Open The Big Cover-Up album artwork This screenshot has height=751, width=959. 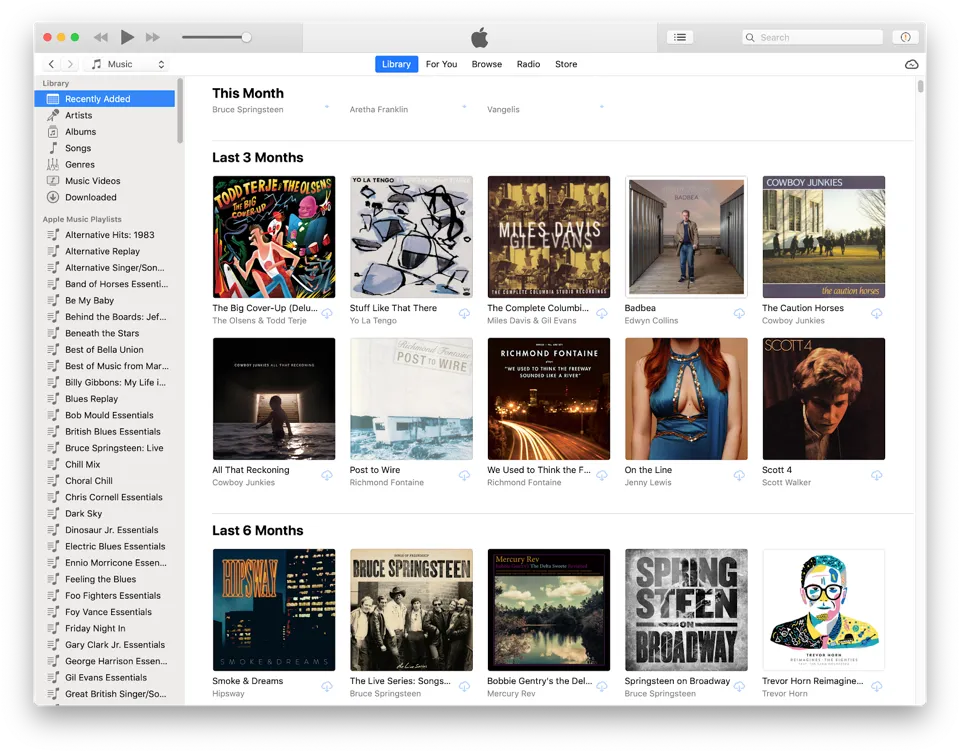click(x=274, y=237)
